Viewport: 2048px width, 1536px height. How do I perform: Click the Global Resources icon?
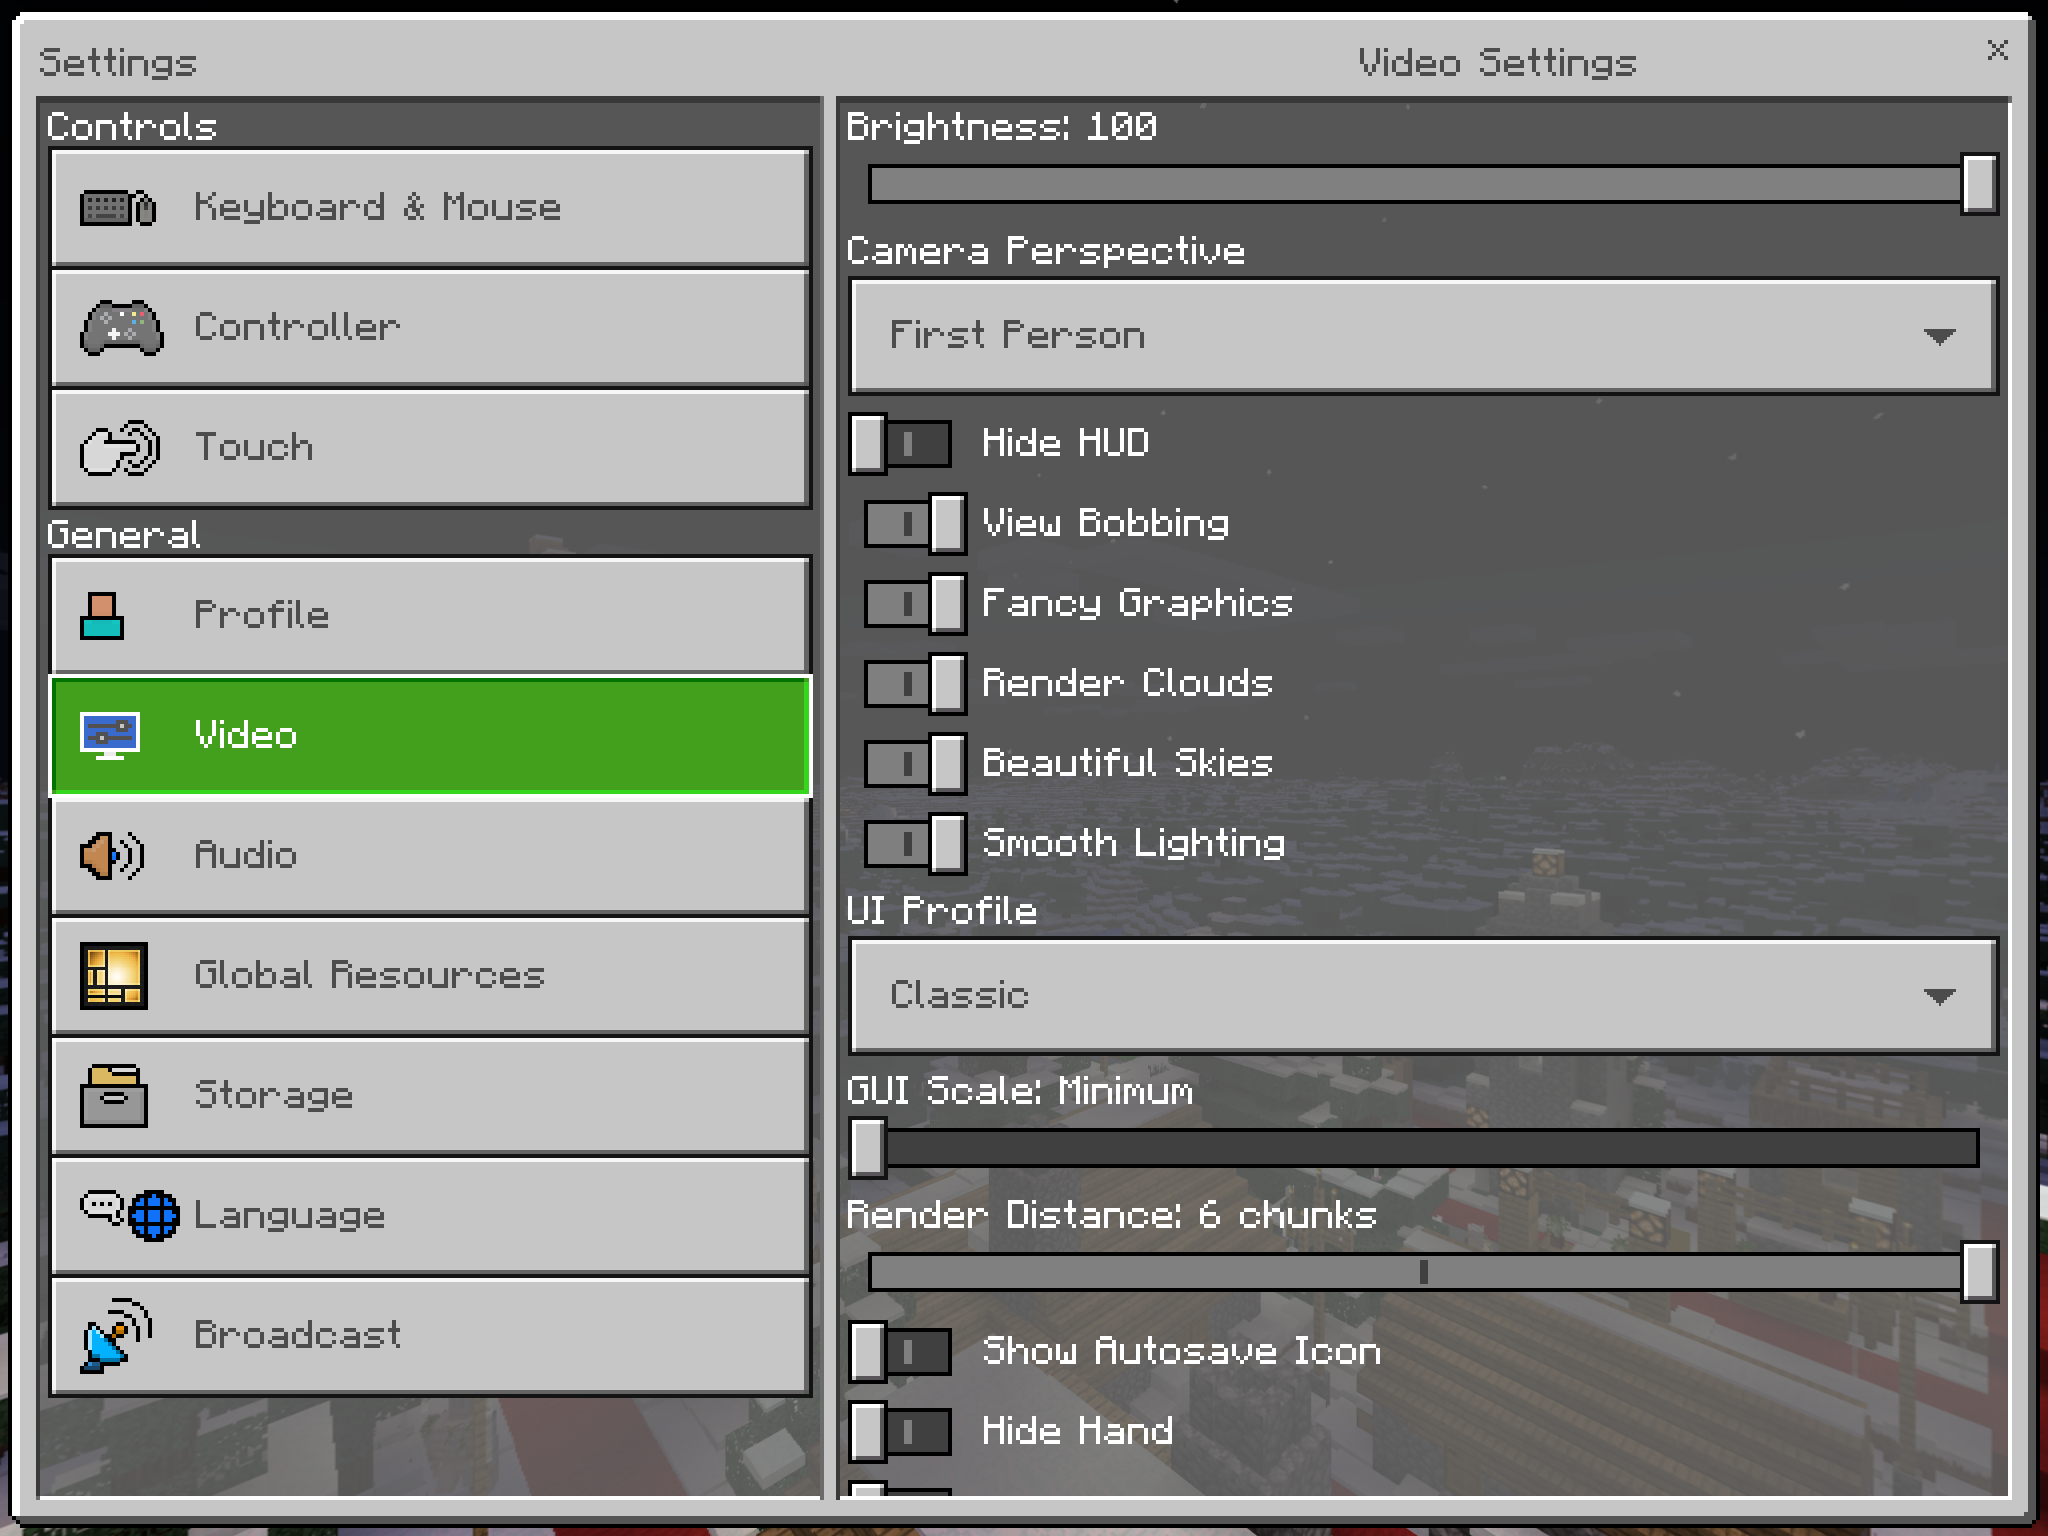pos(113,975)
